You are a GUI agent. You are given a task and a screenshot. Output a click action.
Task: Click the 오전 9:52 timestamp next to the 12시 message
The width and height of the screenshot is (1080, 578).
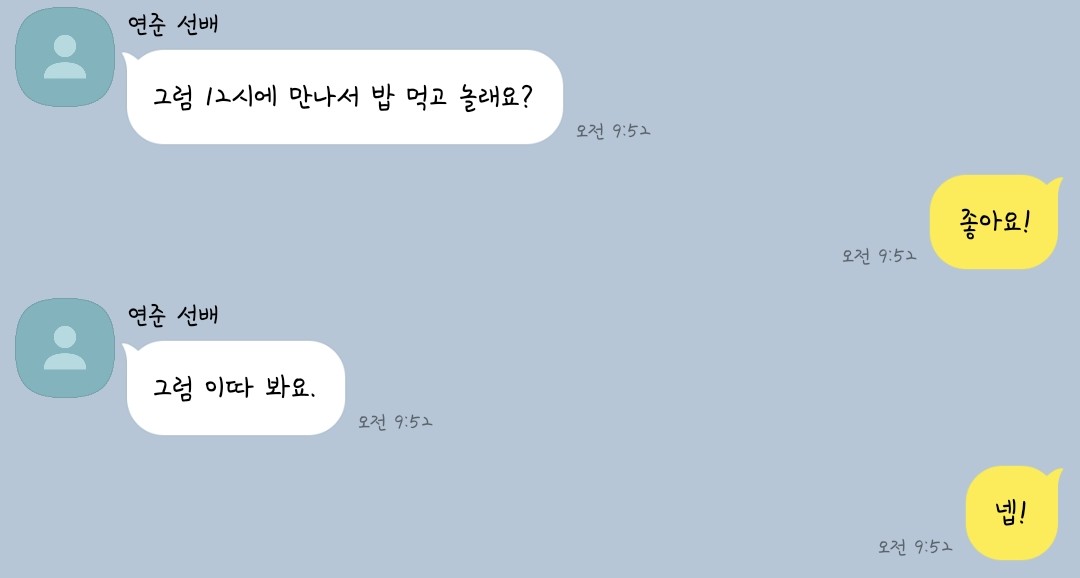pyautogui.click(x=613, y=131)
